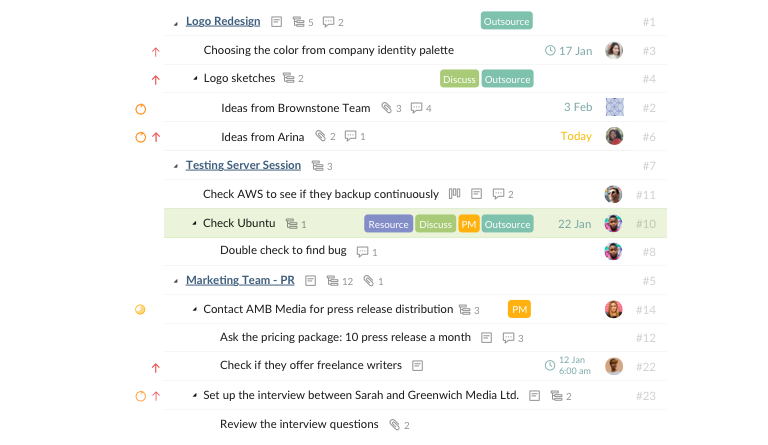Image resolution: width=768 pixels, height=445 pixels.
Task: Click the attachment icon beside Marketing Team - PR
Action: [x=368, y=281]
